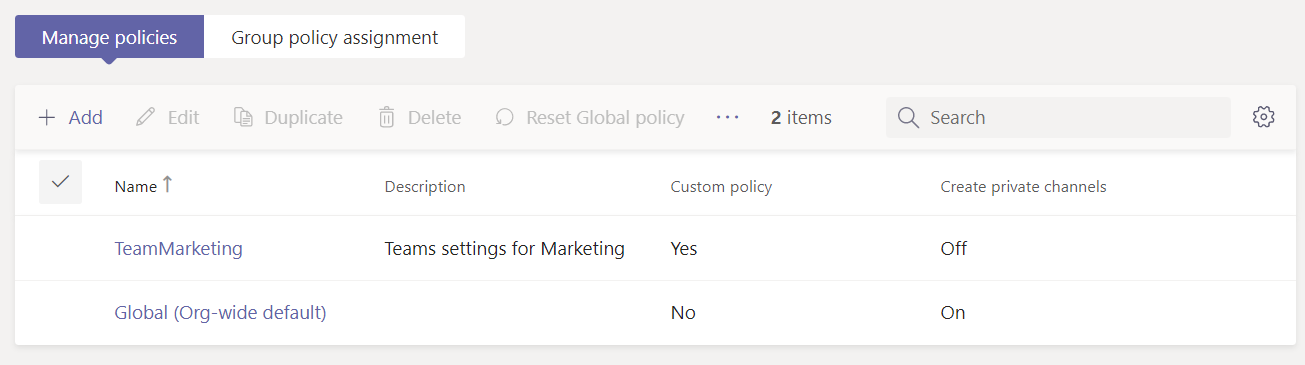Viewport: 1305px width, 365px height.
Task: Click the 'Off' private channels value
Action: [x=954, y=248]
